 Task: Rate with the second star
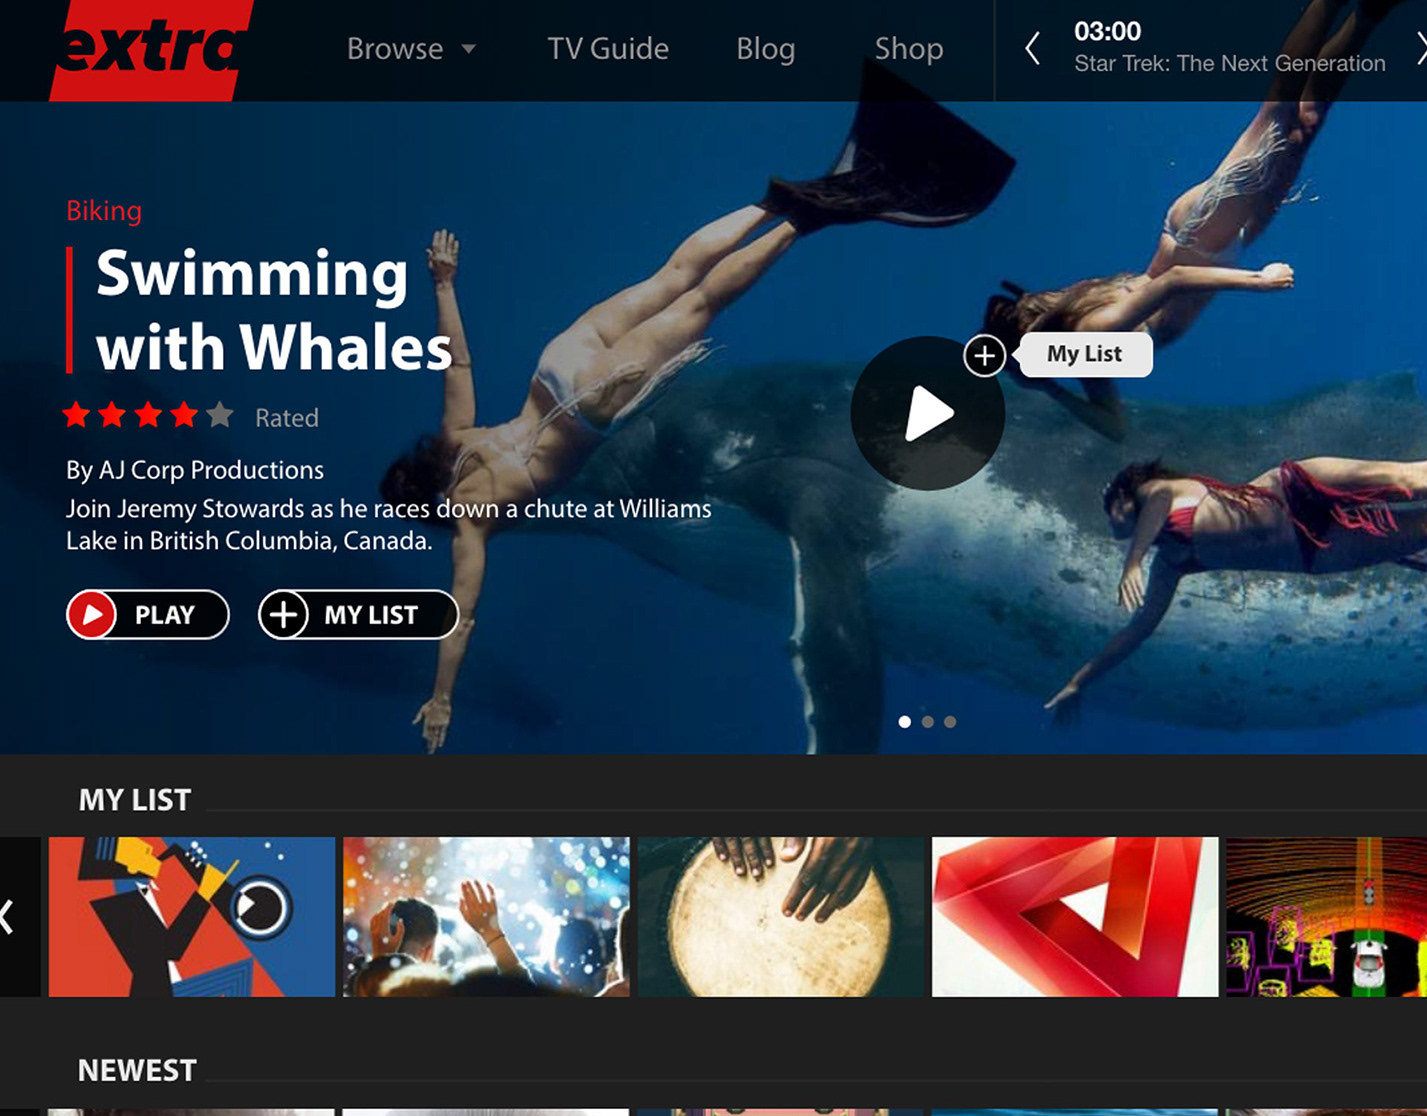pos(113,414)
